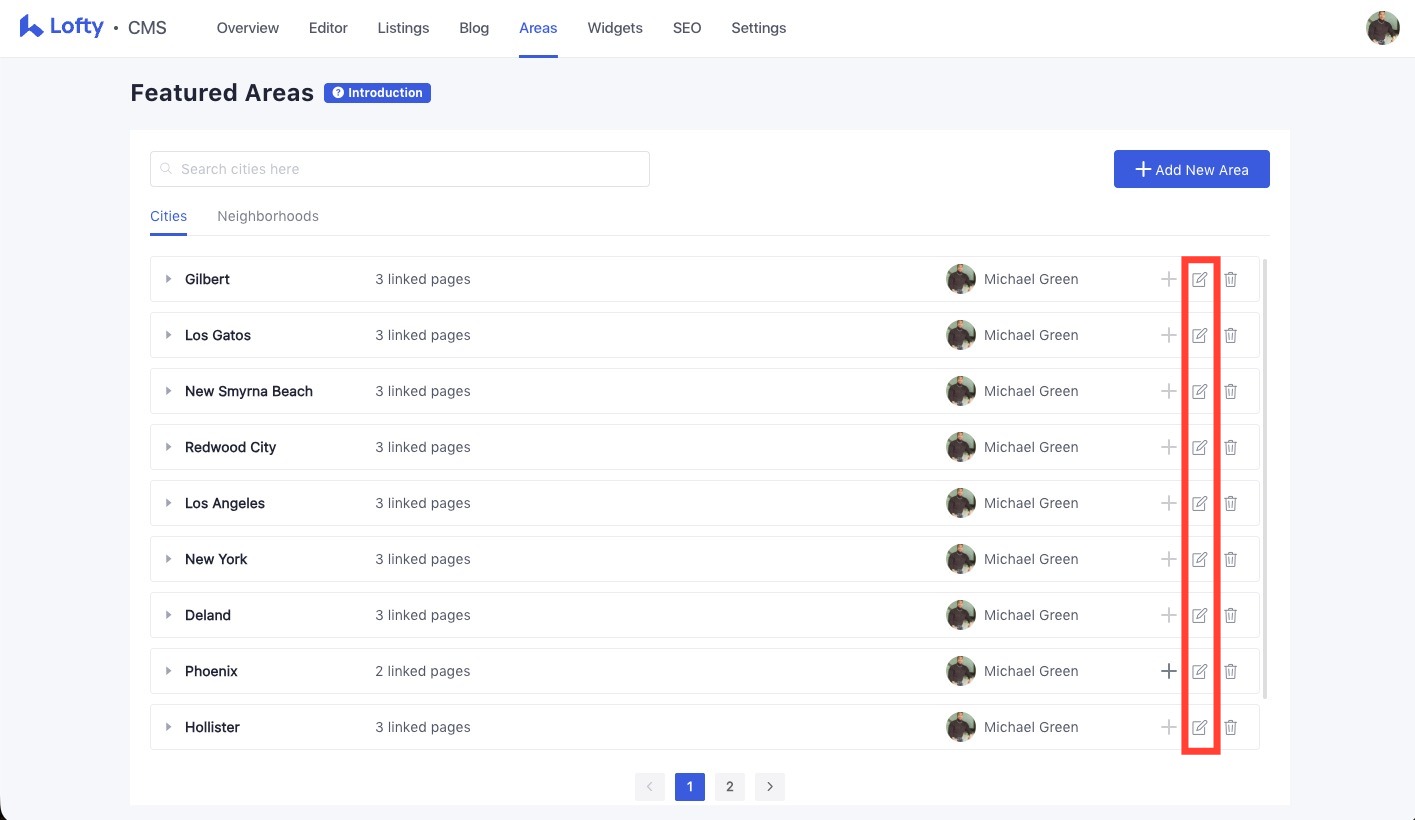Expand the Los Angeles row

[x=168, y=503]
